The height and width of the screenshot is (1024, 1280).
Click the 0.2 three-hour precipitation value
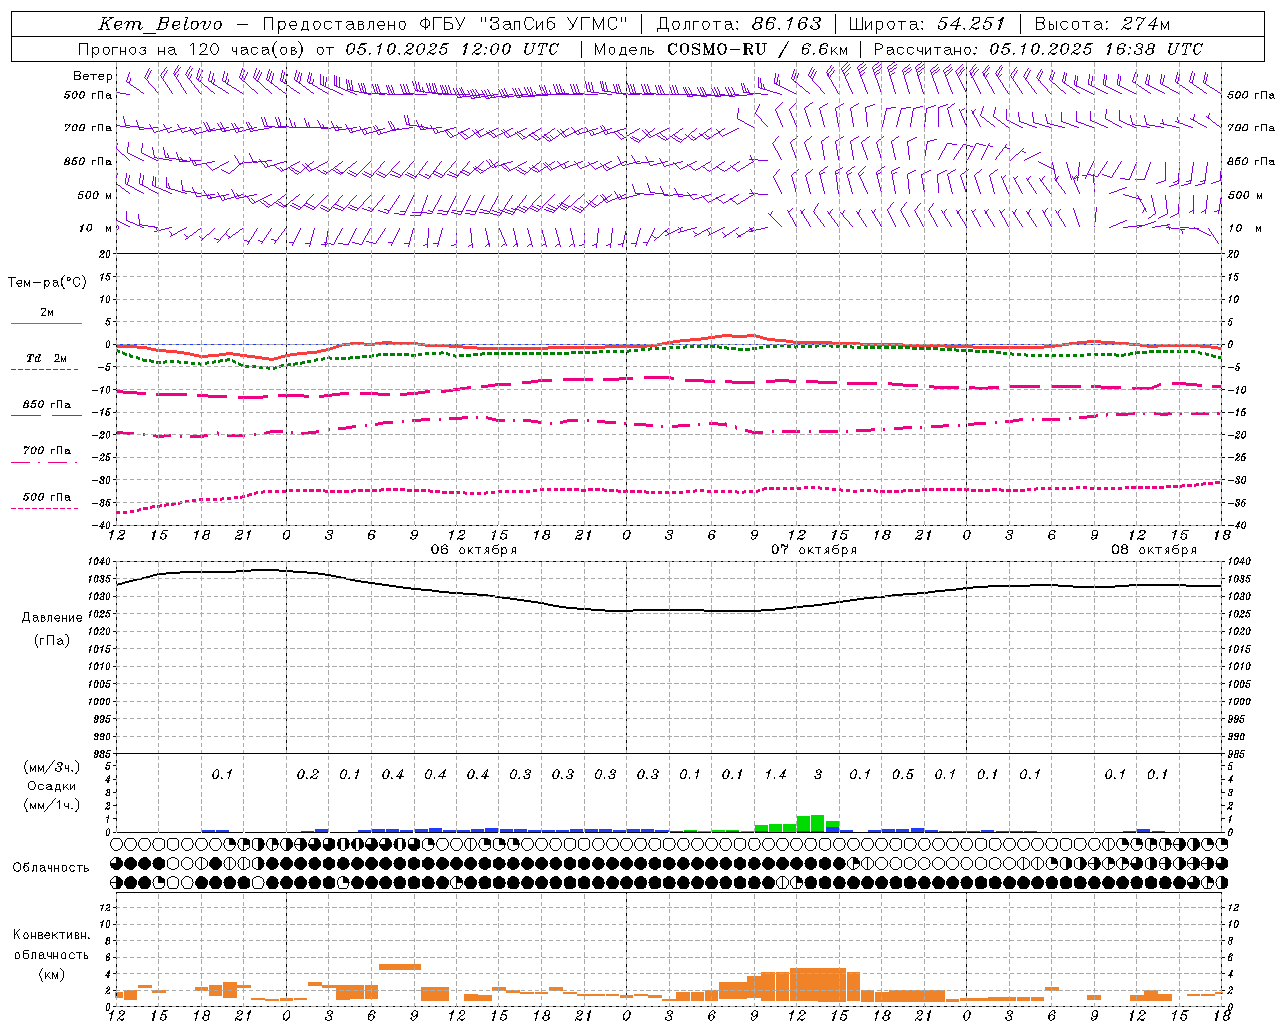308,774
